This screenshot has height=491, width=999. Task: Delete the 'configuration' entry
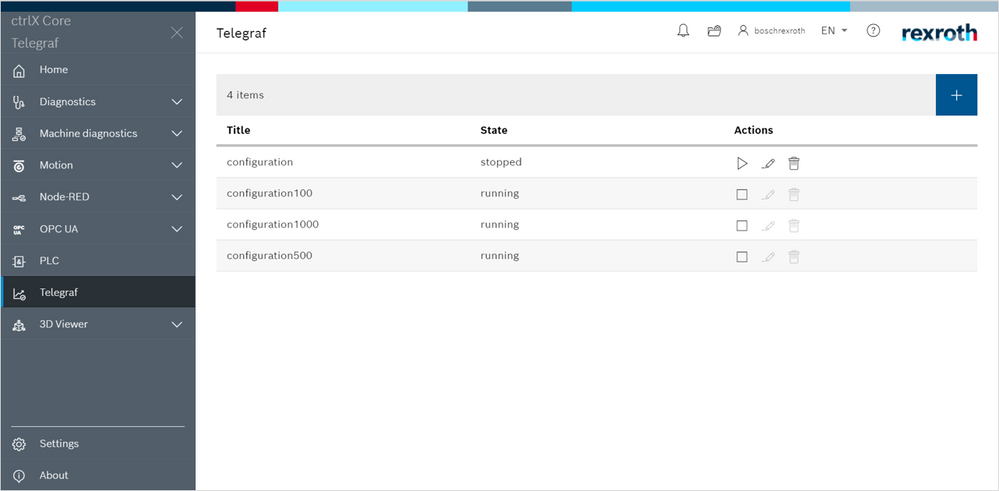(x=793, y=164)
